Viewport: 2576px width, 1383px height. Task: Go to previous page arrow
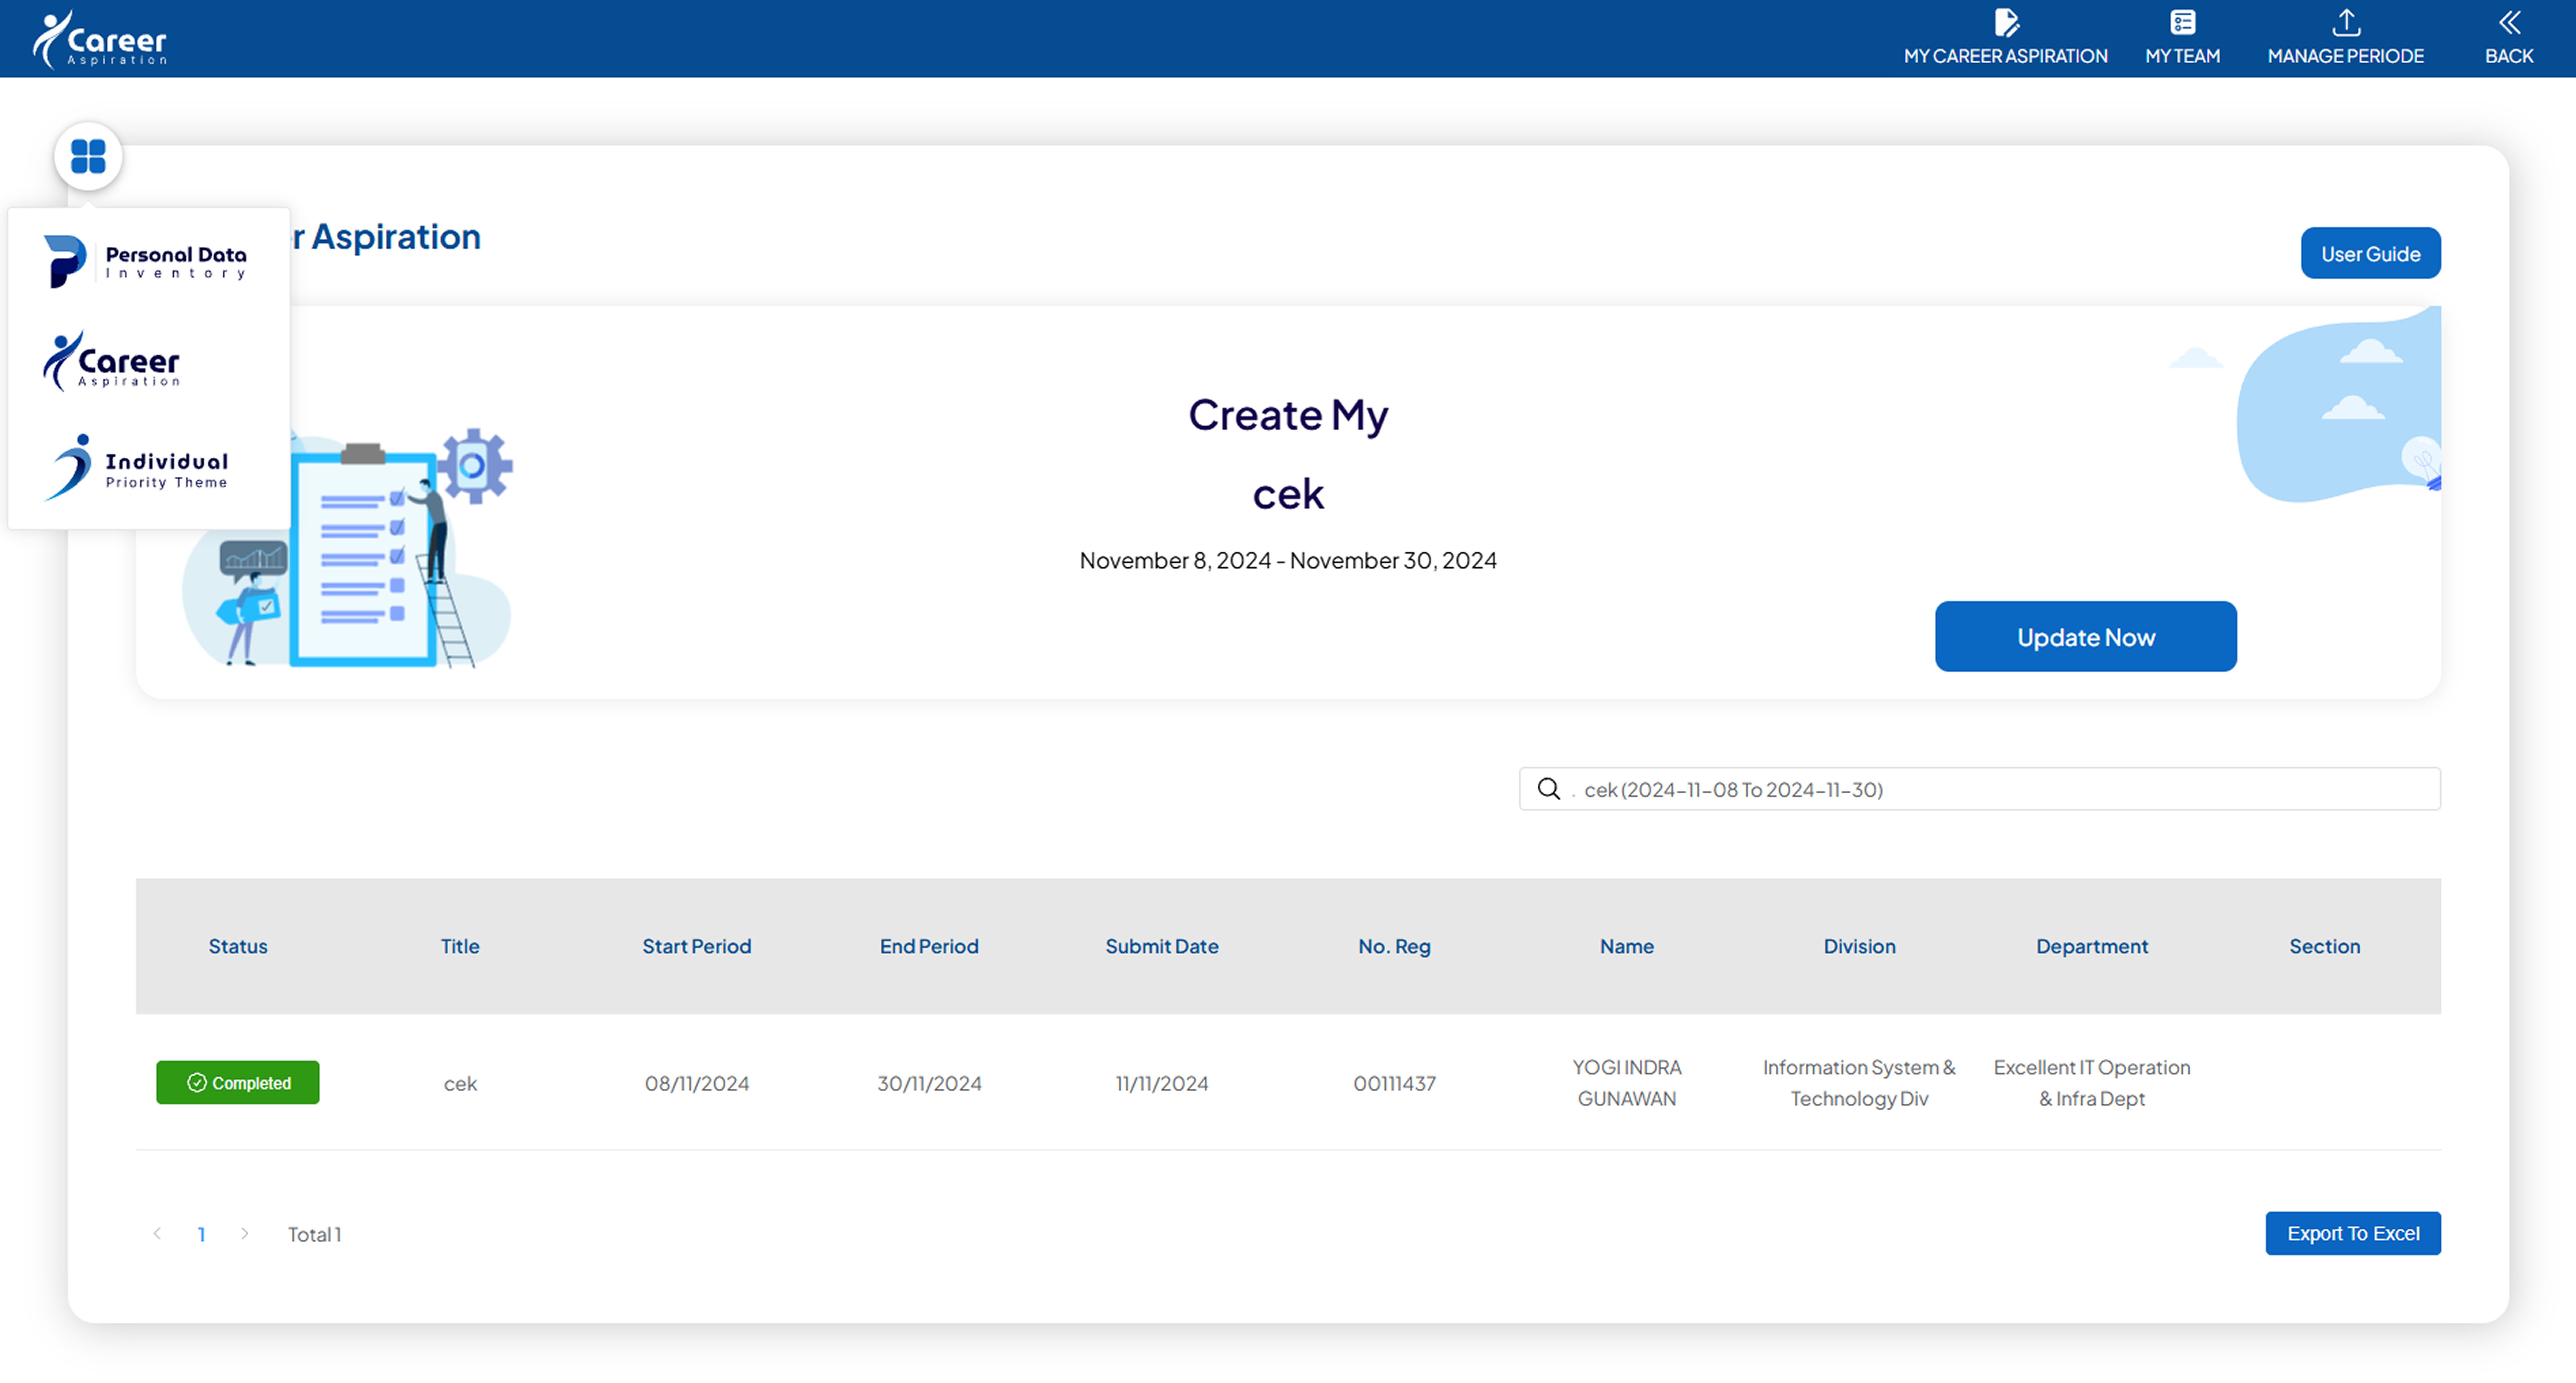point(157,1234)
